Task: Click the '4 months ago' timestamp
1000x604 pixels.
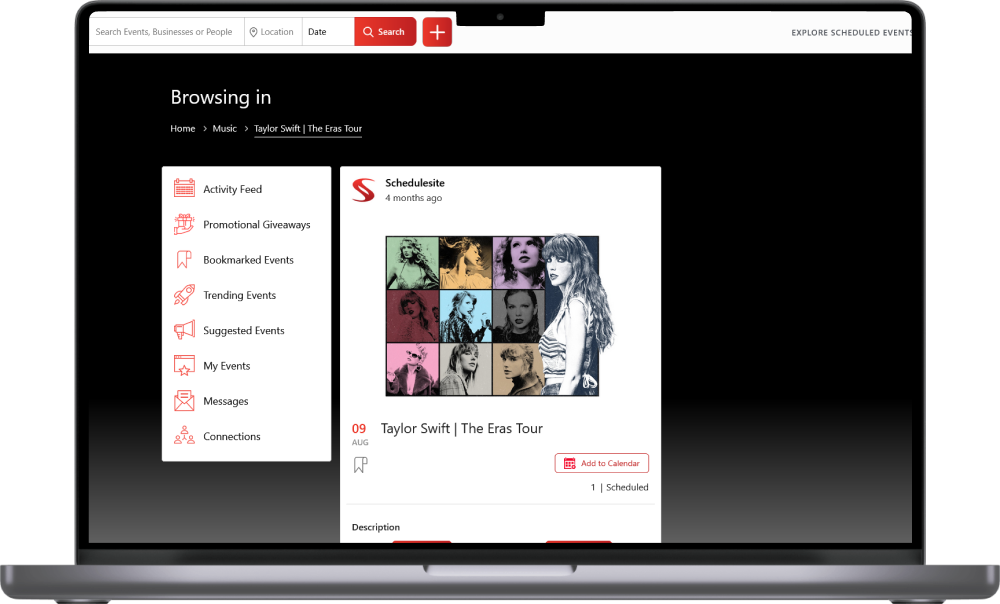Action: pyautogui.click(x=413, y=198)
